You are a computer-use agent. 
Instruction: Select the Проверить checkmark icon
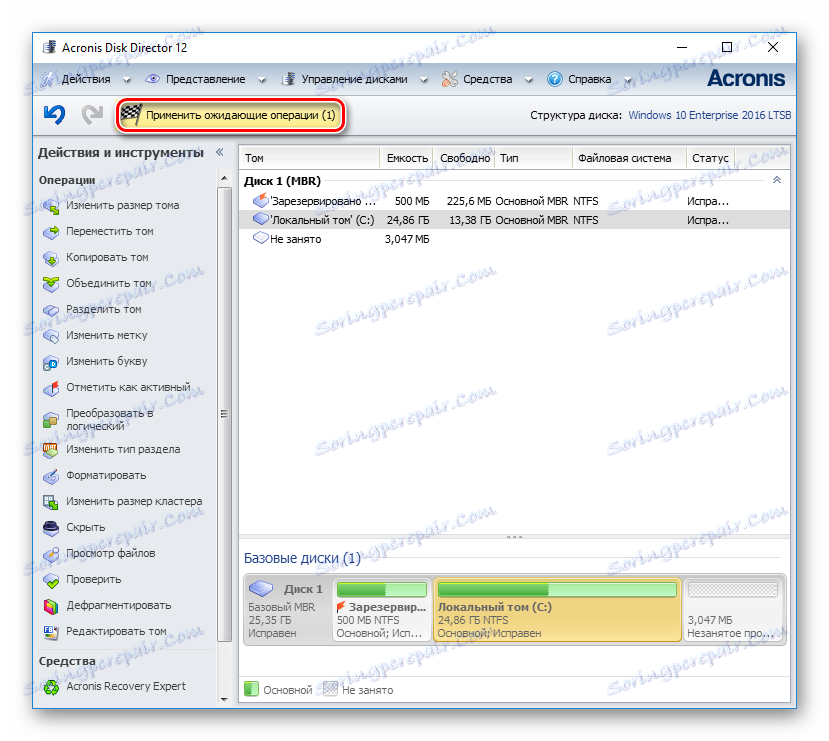(x=51, y=580)
